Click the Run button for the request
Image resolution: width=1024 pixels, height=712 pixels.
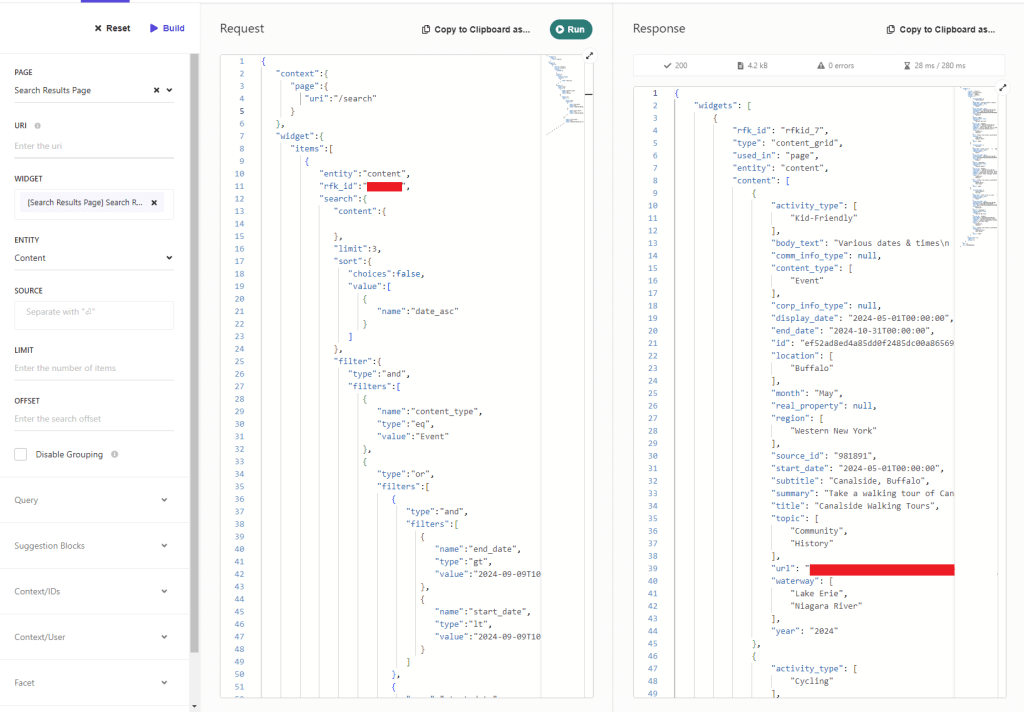point(570,30)
